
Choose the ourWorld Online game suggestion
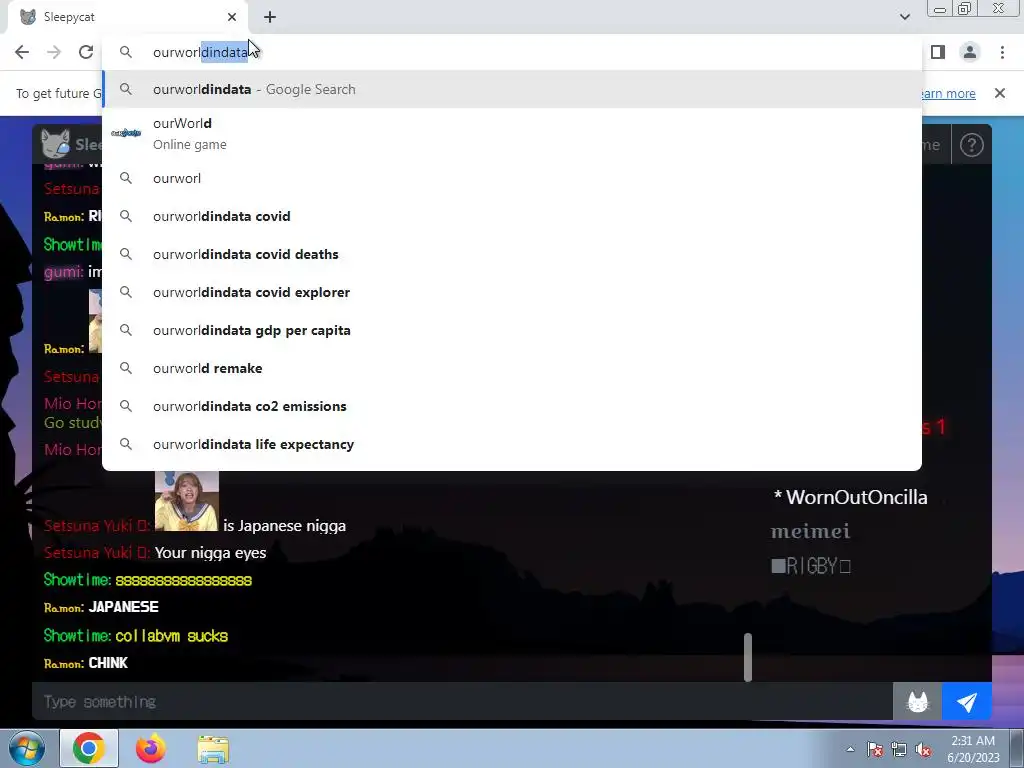(512, 134)
